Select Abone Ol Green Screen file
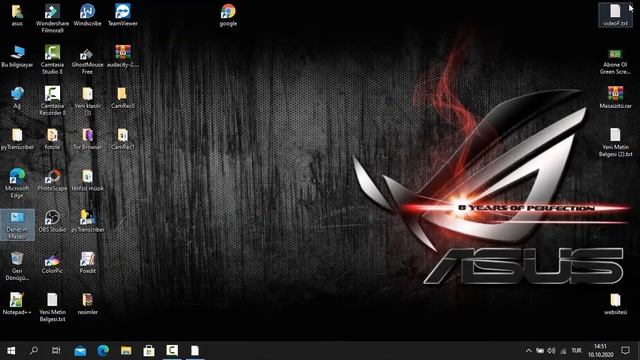This screenshot has height=360, width=640. coord(615,61)
